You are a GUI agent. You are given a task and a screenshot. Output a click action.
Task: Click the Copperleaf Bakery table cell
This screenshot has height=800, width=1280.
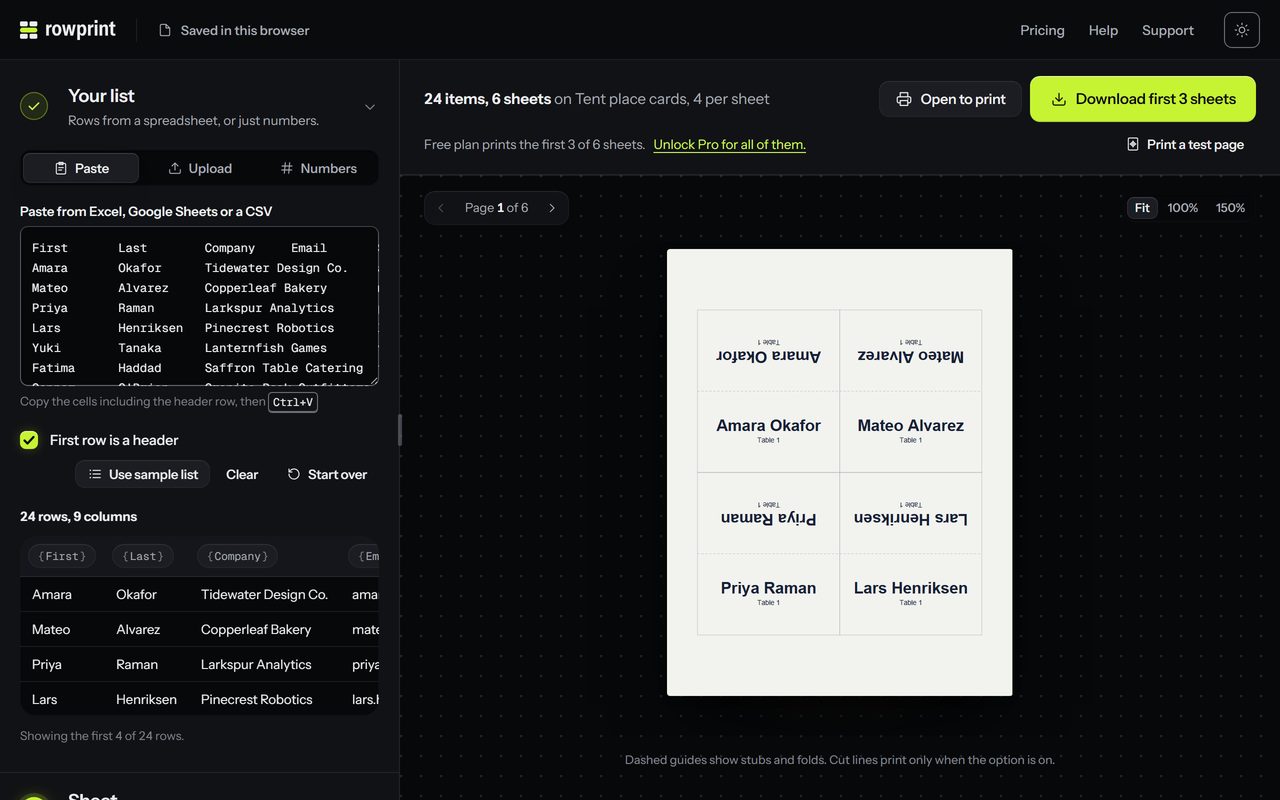(x=256, y=629)
